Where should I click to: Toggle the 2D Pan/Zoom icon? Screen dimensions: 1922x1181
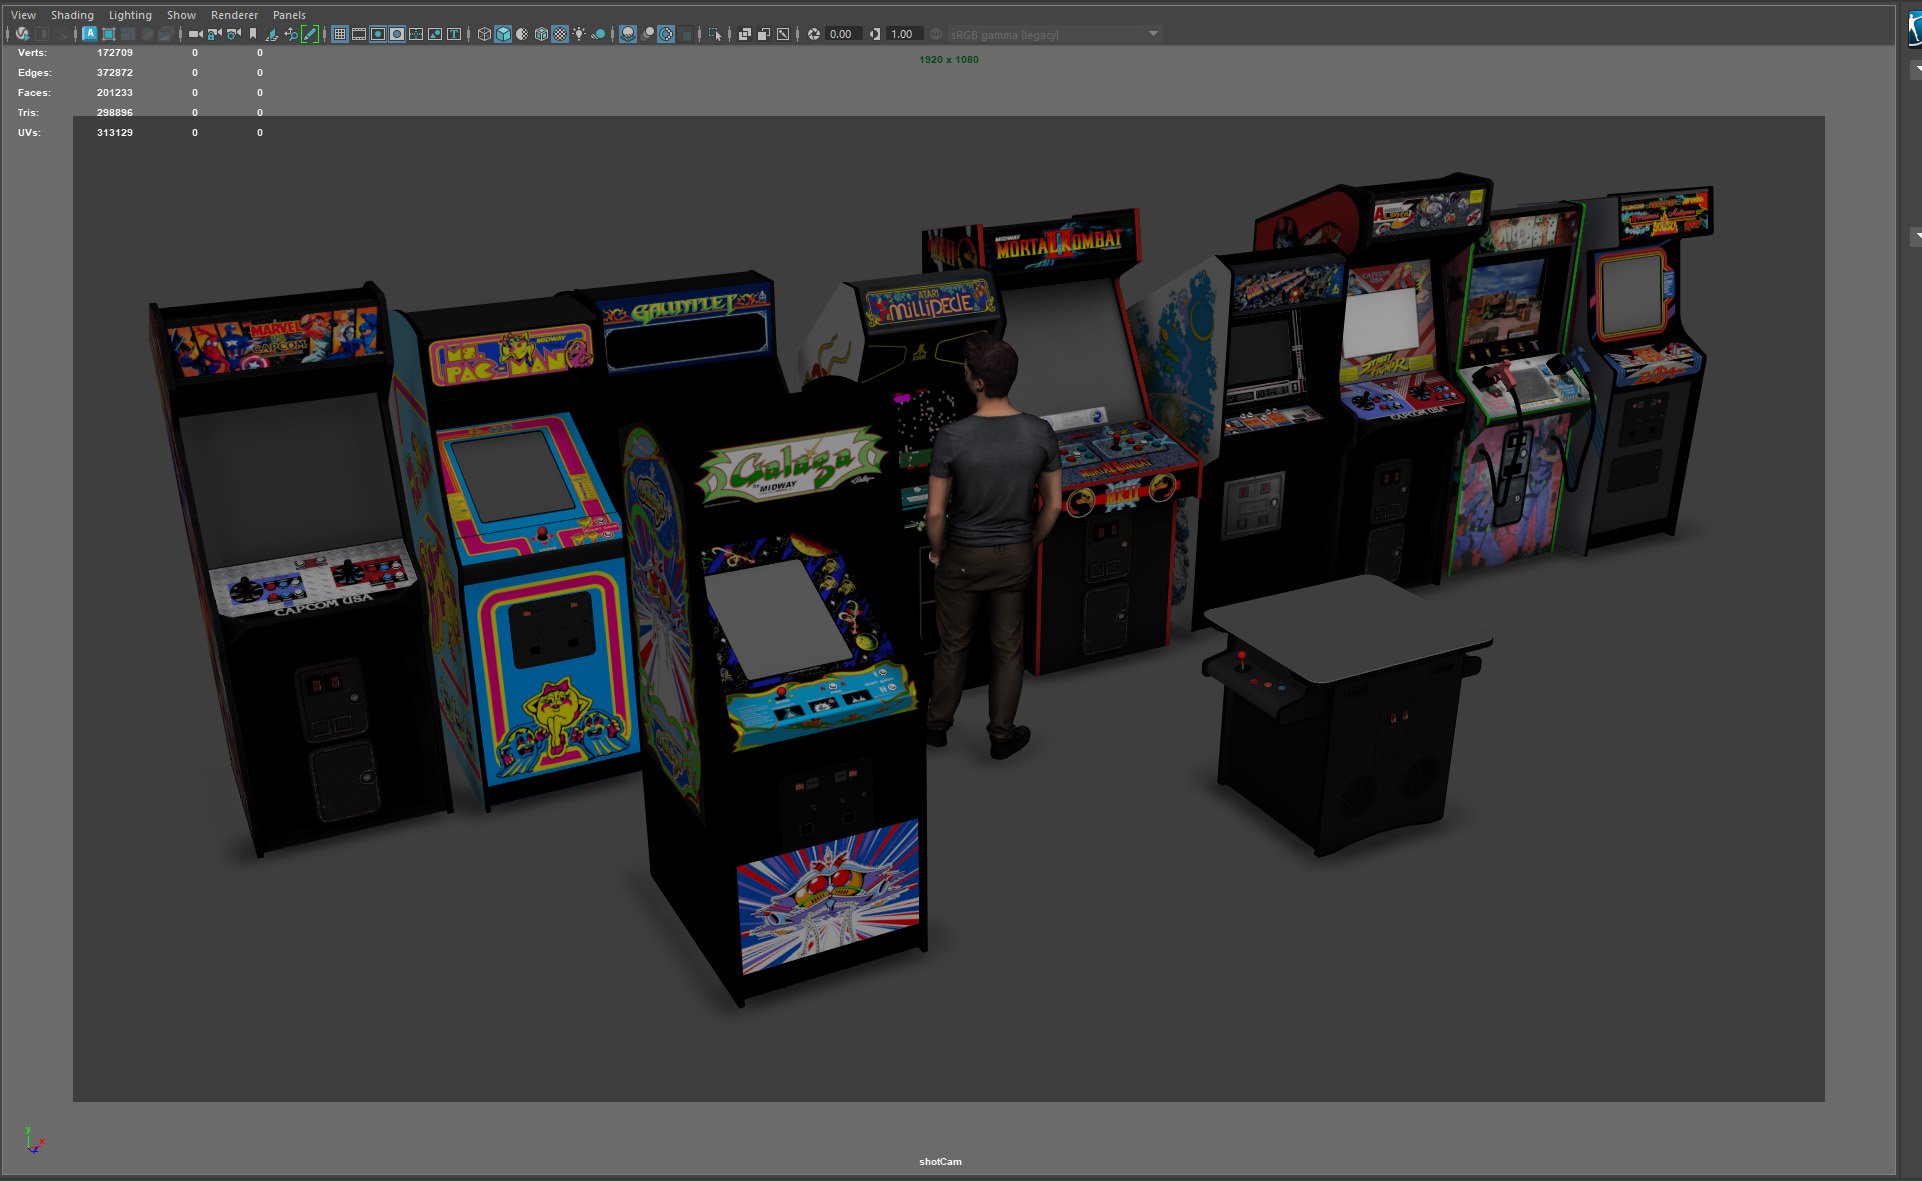click(x=291, y=34)
